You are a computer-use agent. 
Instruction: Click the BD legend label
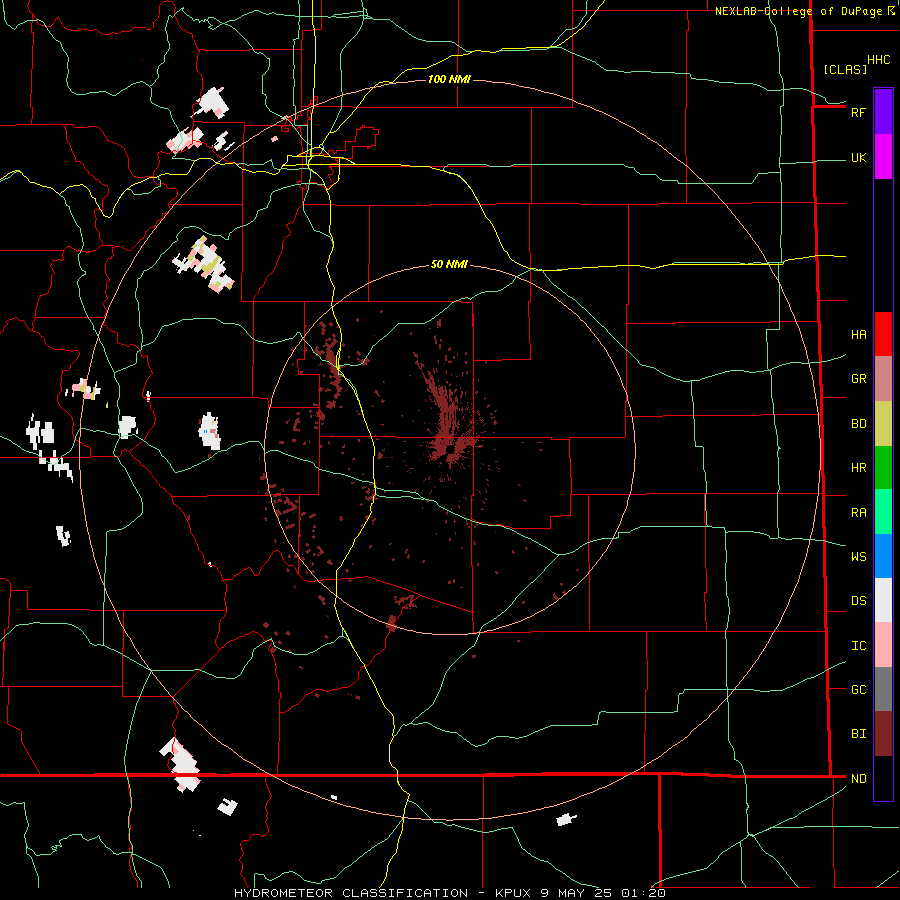(858, 424)
